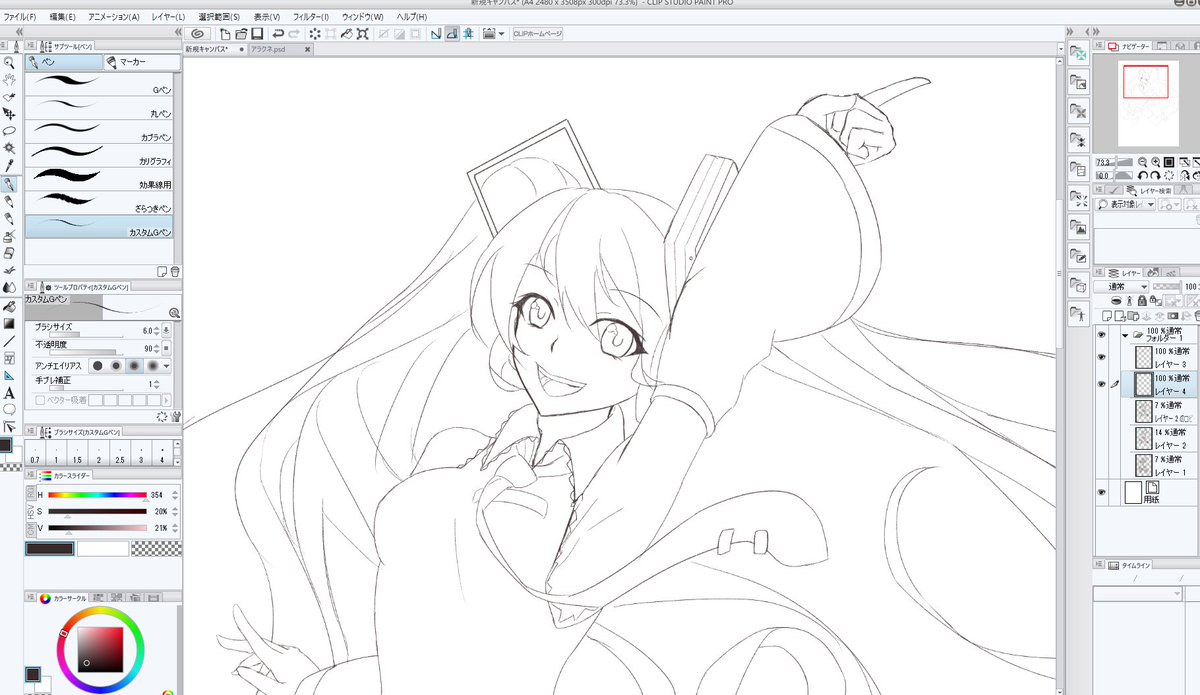Select the Eyedropper tool
The width and height of the screenshot is (1200, 695).
[x=9, y=165]
